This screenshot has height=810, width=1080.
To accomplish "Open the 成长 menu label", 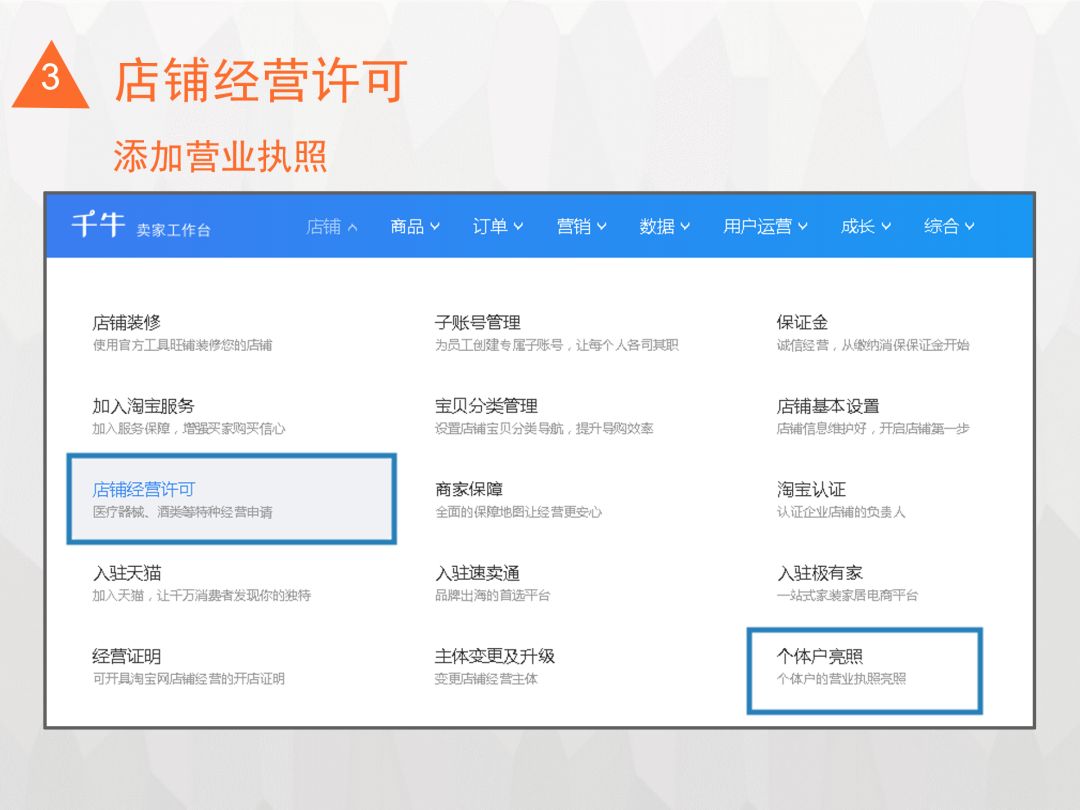I will coord(858,226).
